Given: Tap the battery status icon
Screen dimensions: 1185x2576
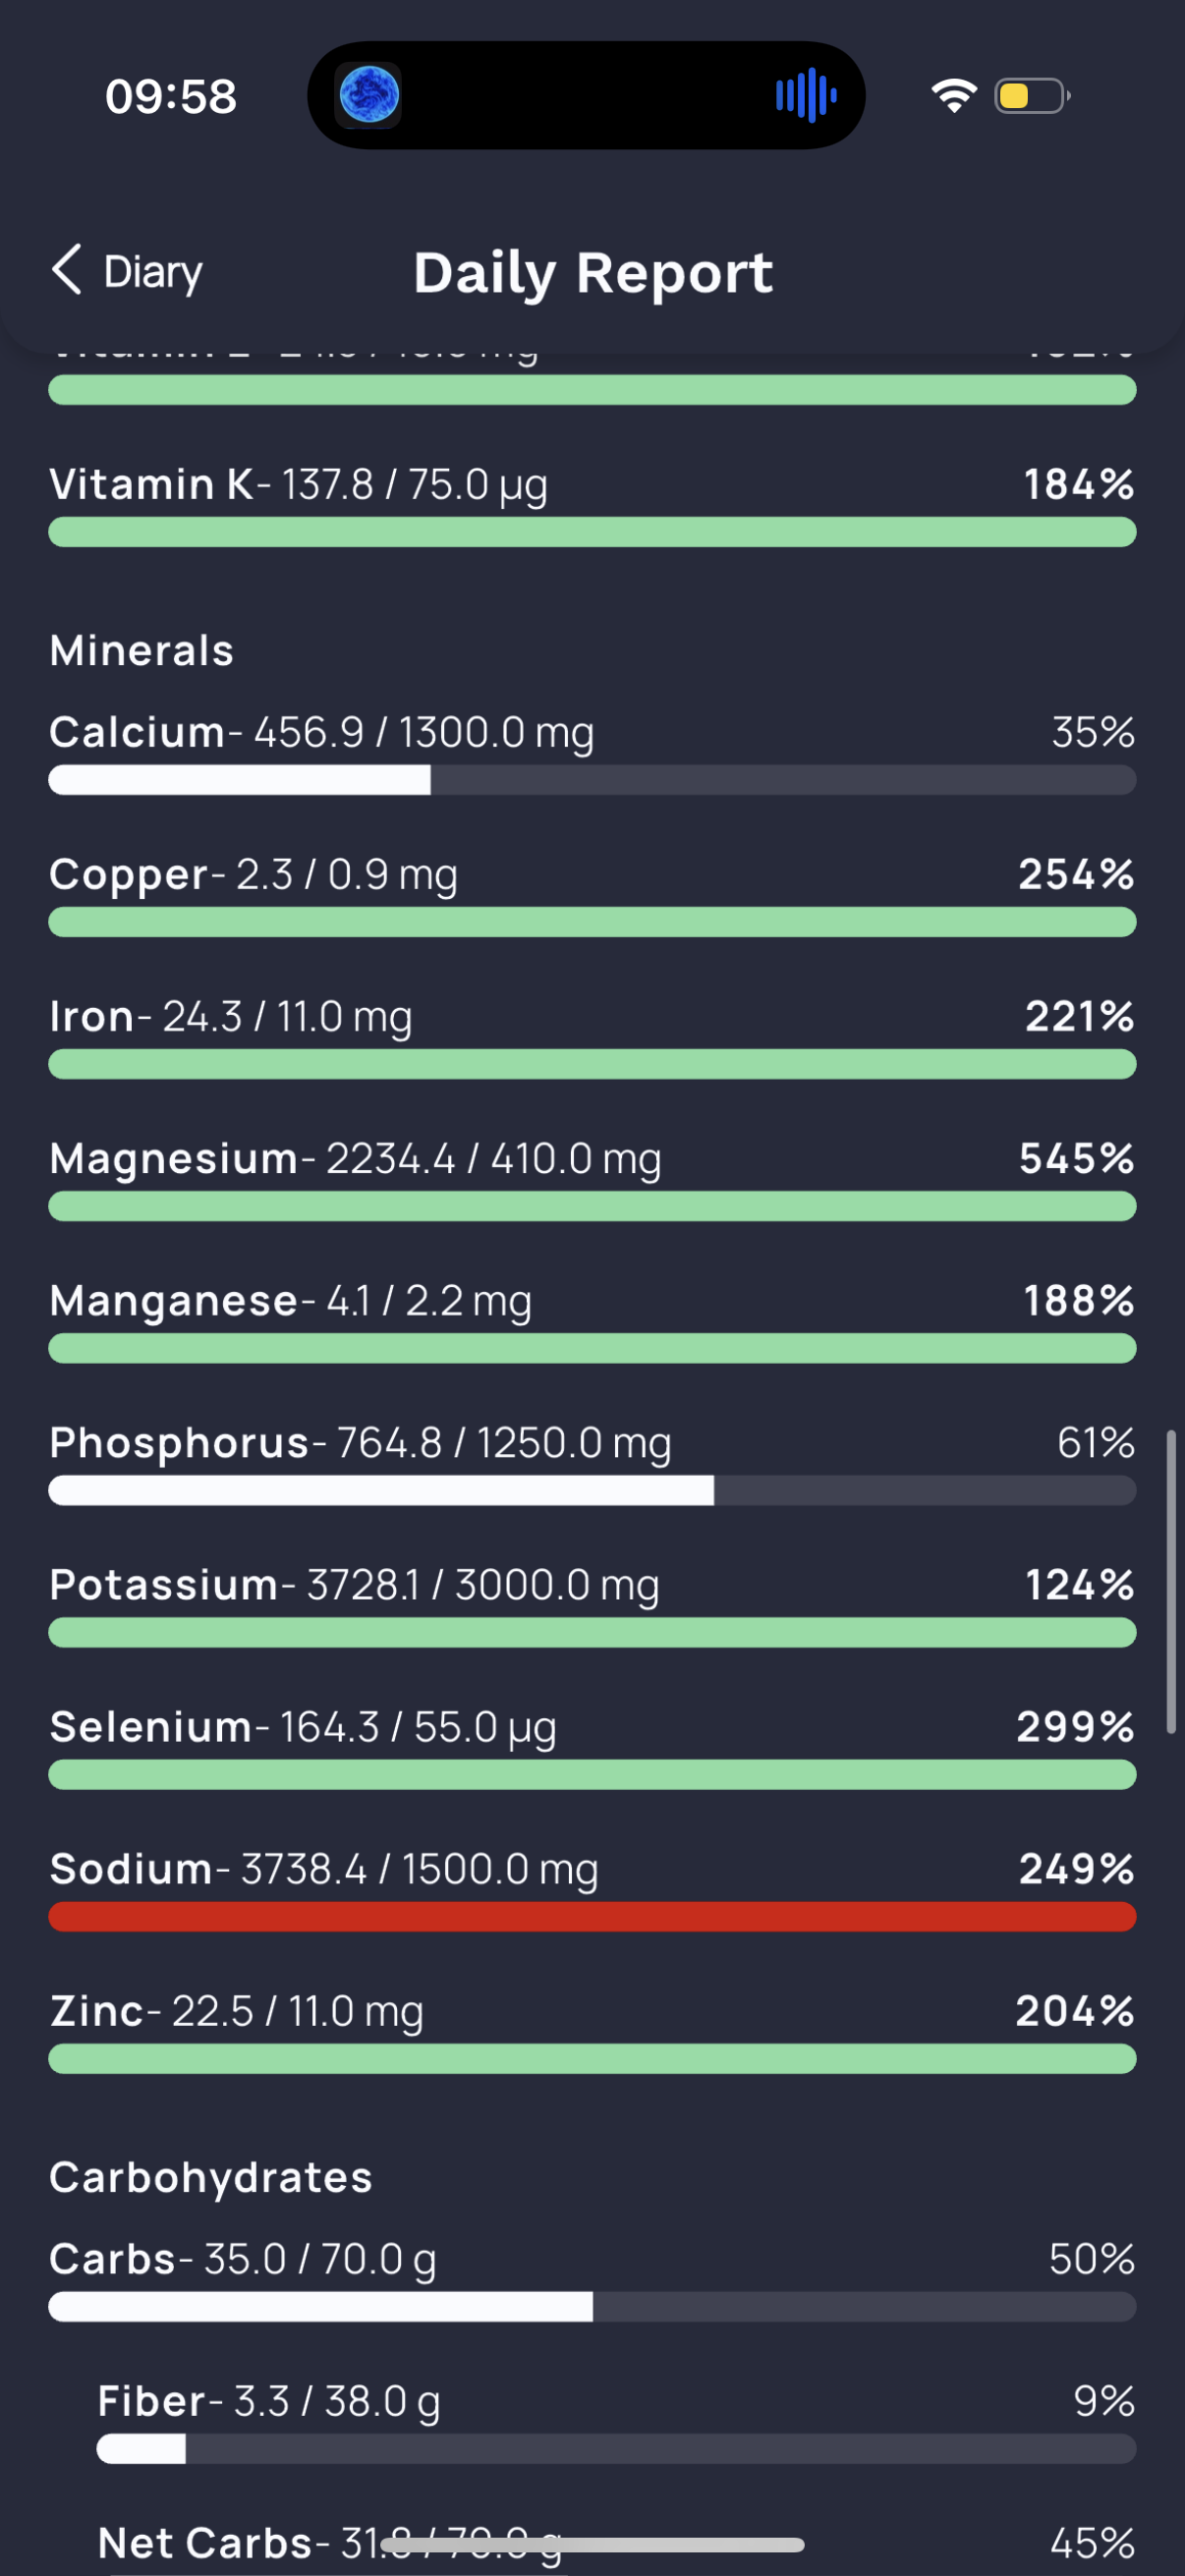Looking at the screenshot, I should tap(1032, 96).
